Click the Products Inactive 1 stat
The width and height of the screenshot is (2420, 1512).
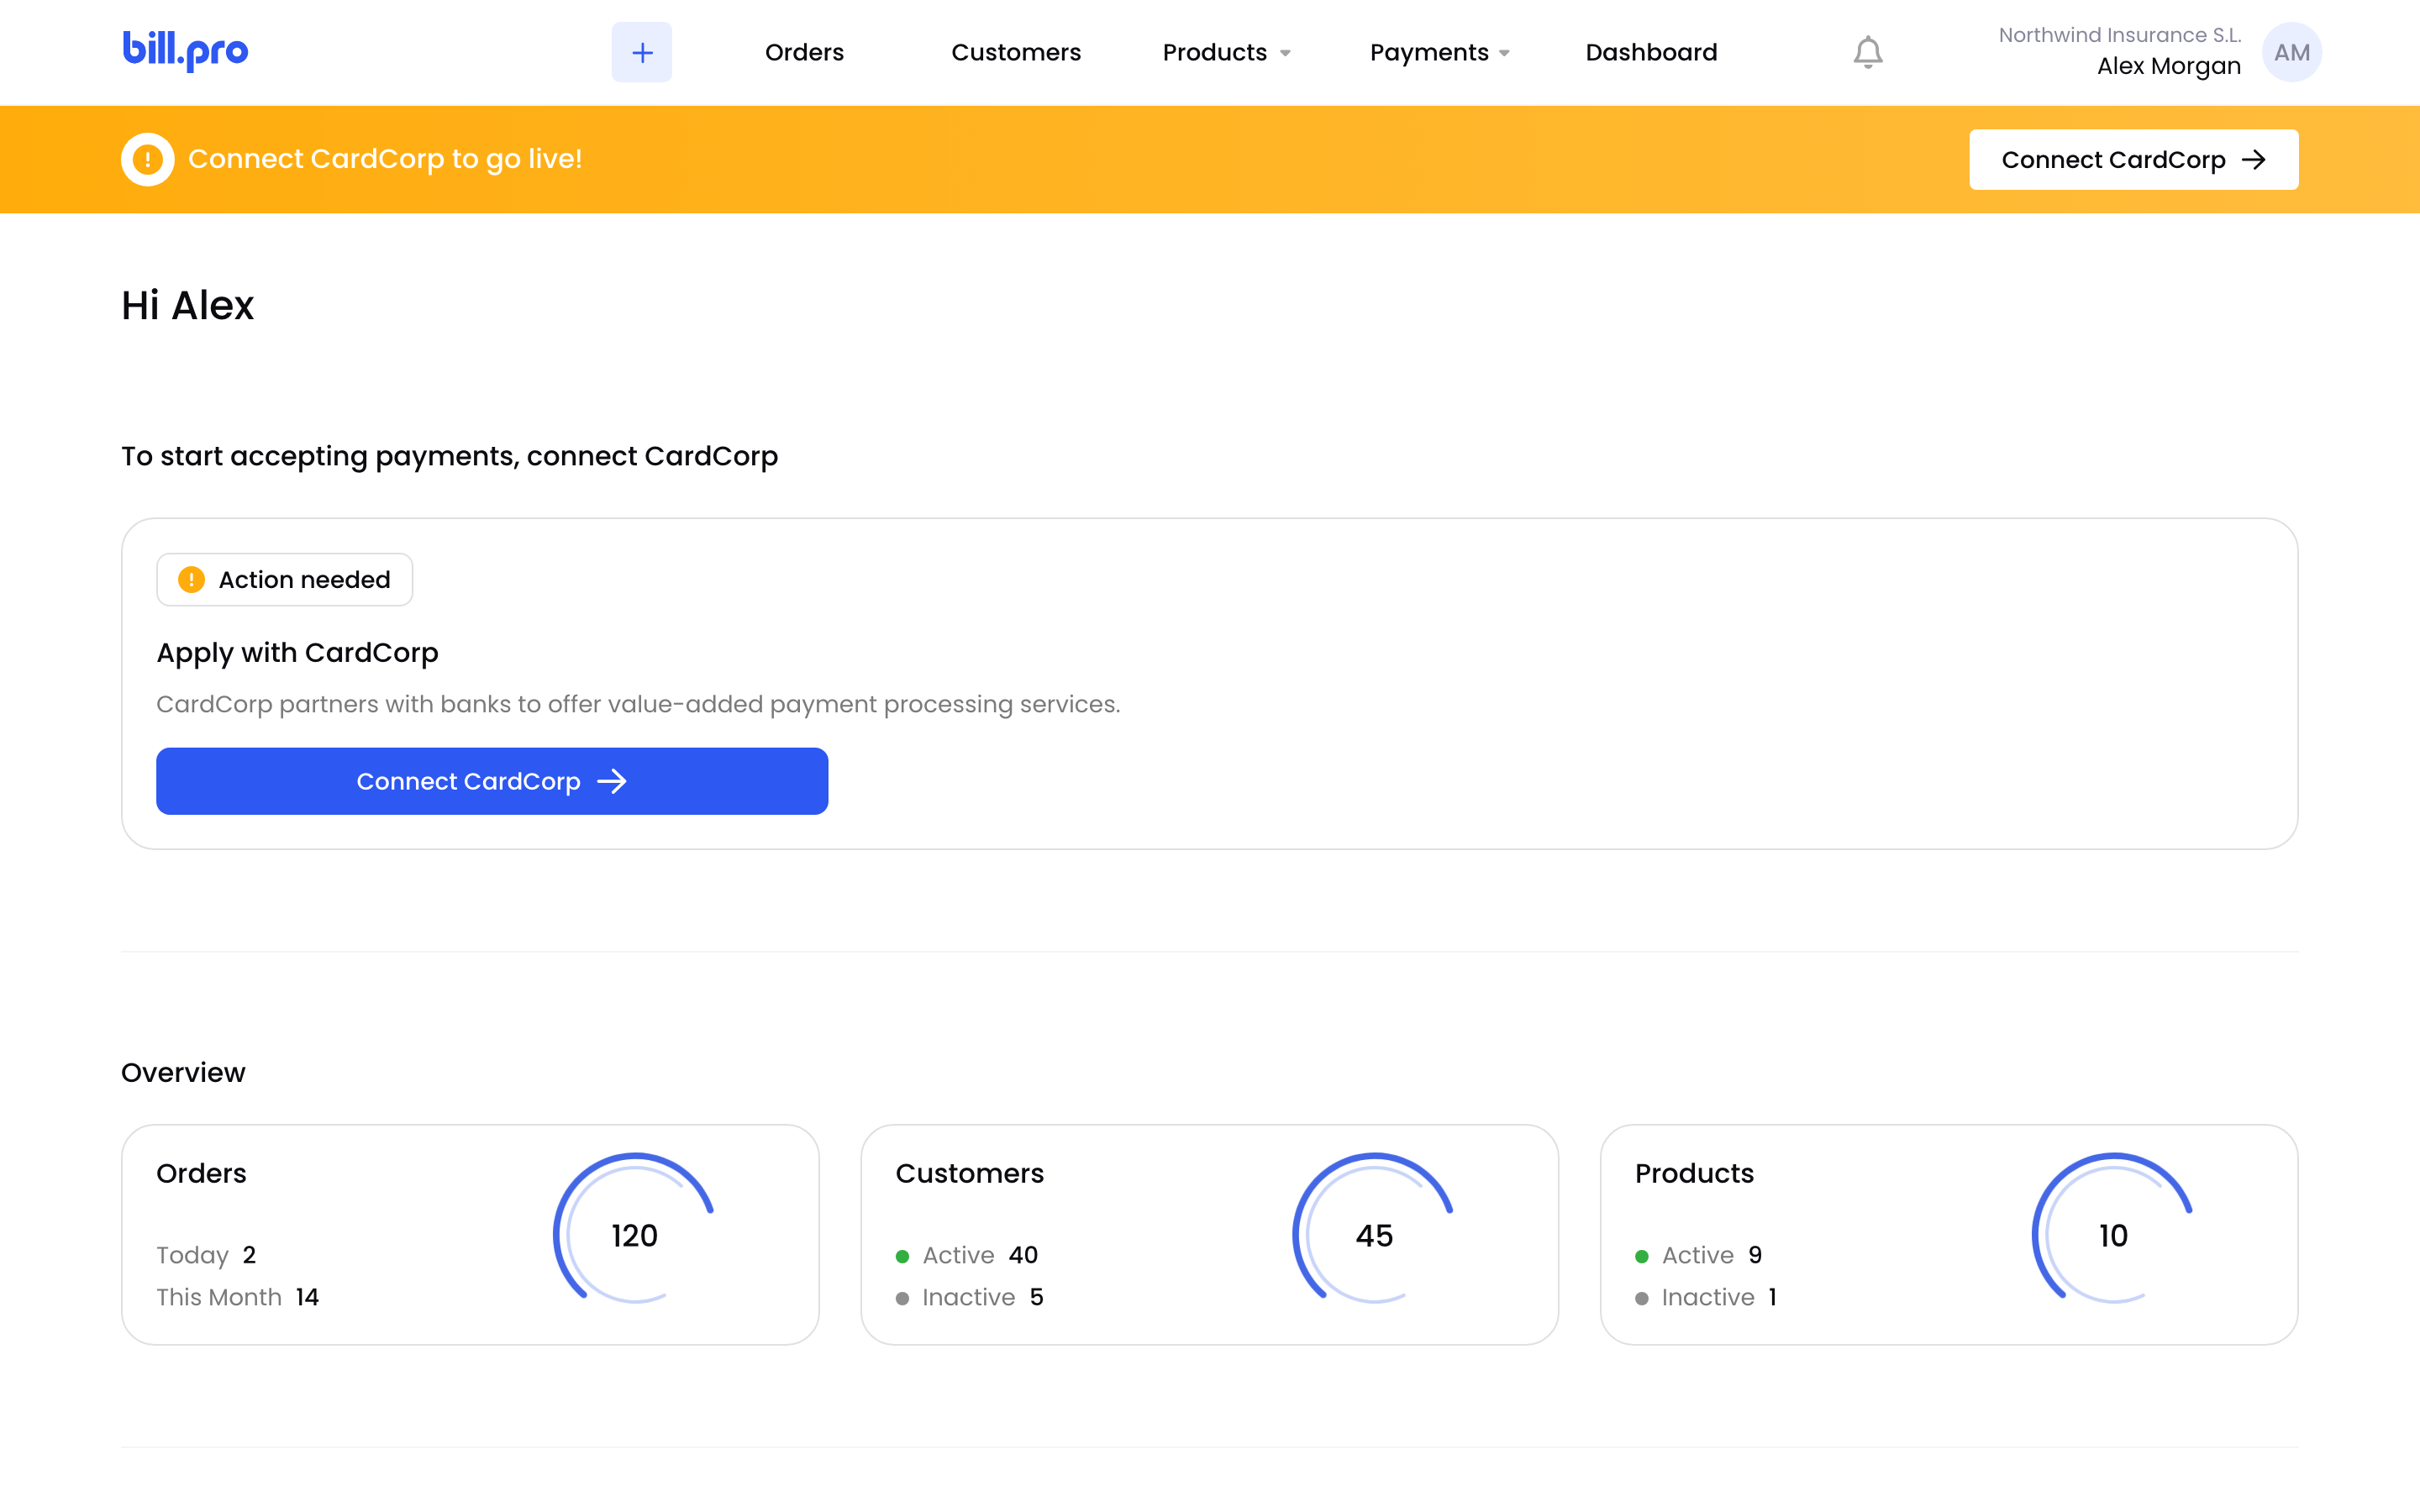tap(1705, 1297)
